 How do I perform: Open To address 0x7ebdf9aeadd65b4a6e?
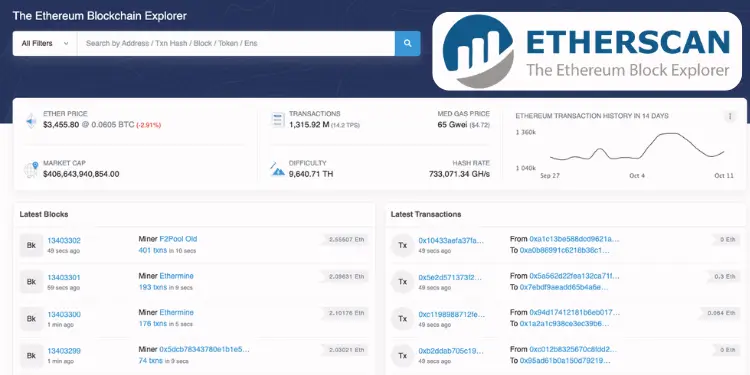[564, 287]
